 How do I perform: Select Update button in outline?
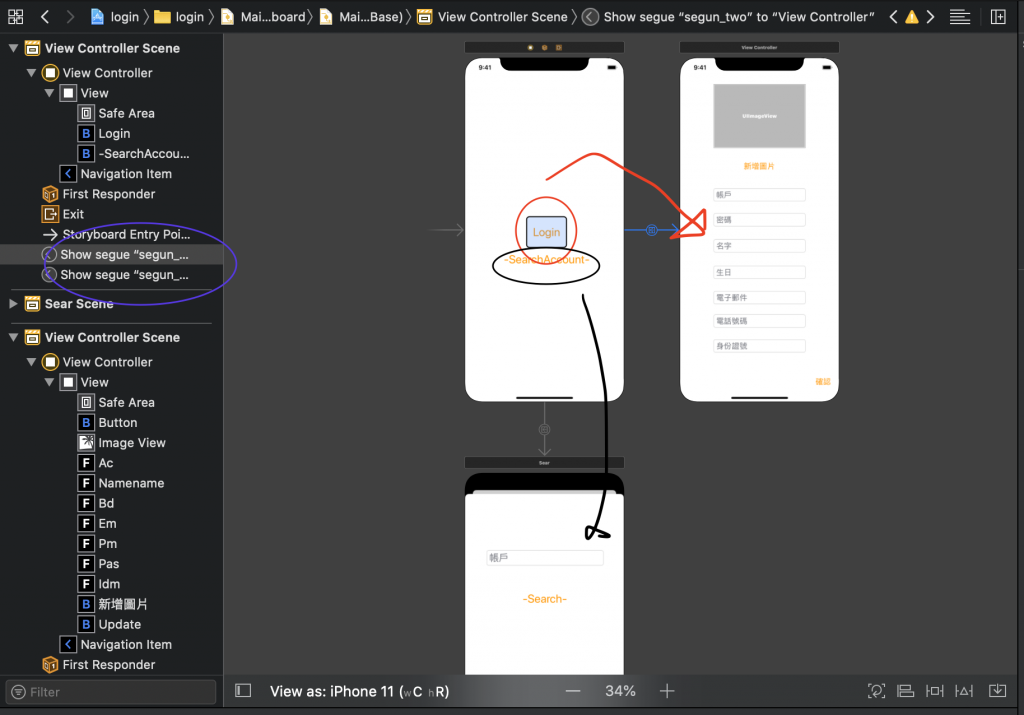pos(109,625)
